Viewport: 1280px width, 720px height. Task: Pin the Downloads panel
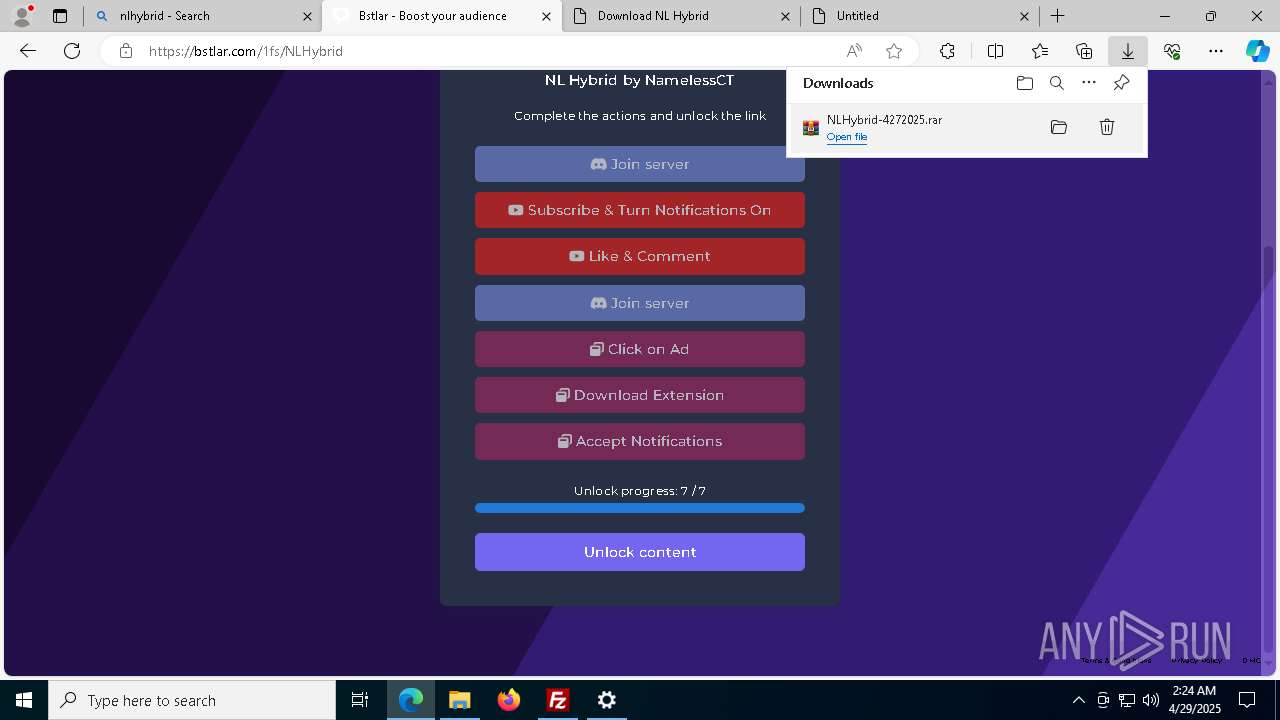(1122, 83)
